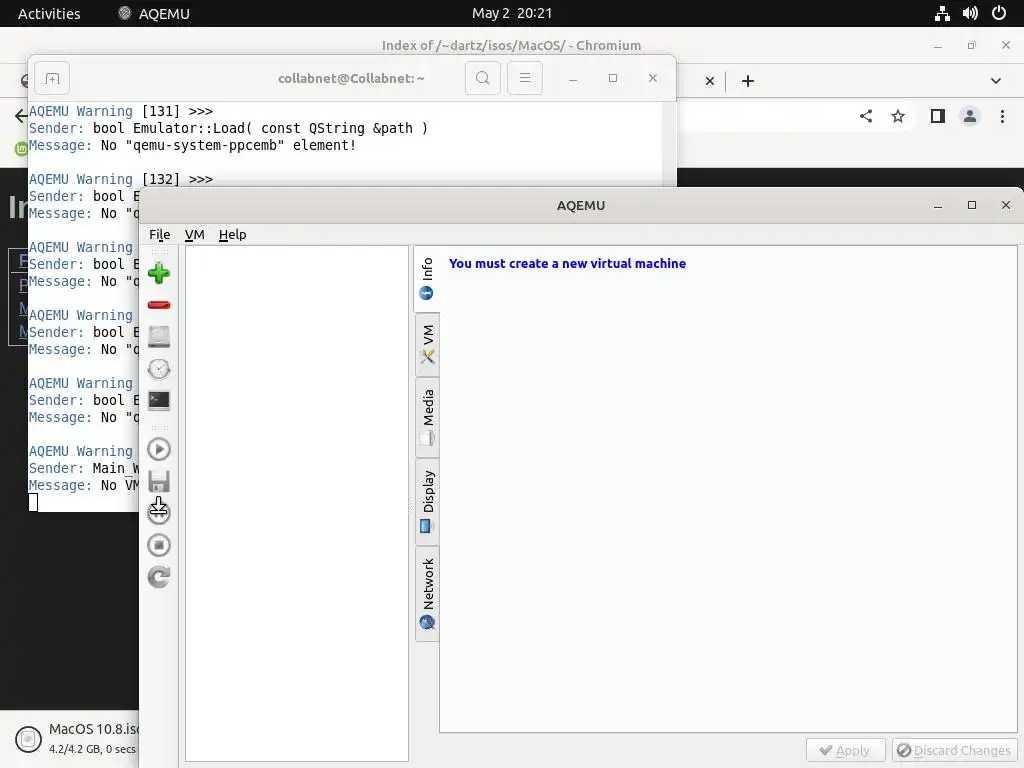Viewport: 1024px width, 768px height.
Task: Start the virtual machine with play icon
Action: pos(159,449)
